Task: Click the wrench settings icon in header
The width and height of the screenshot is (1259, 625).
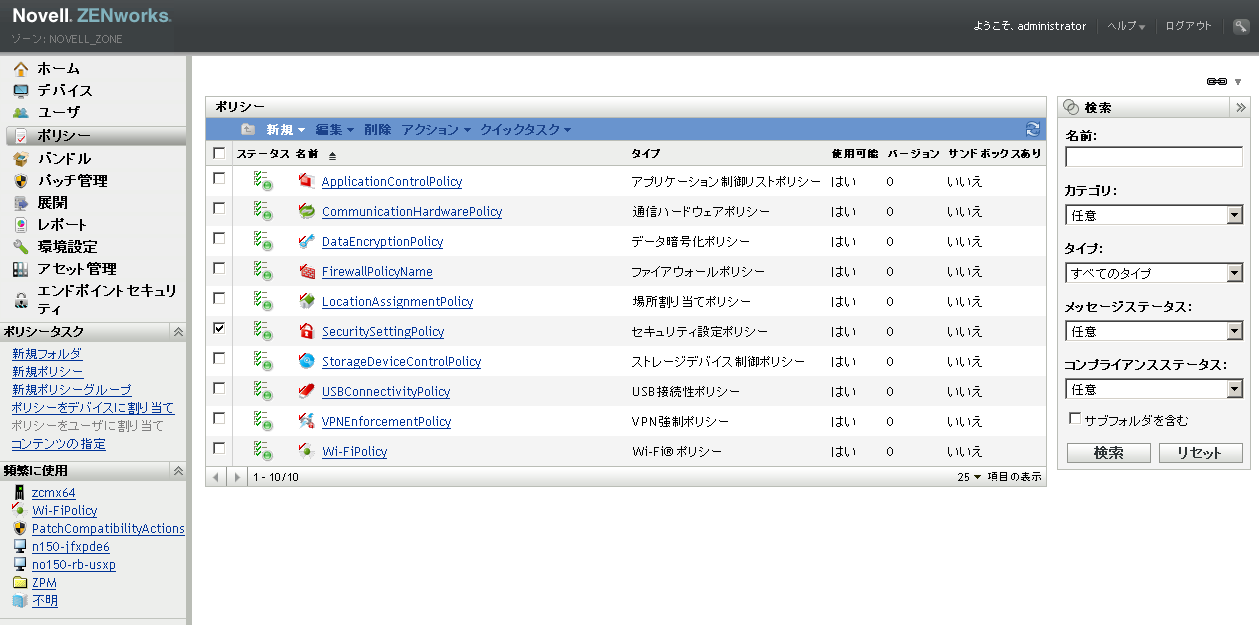Action: click(1241, 26)
